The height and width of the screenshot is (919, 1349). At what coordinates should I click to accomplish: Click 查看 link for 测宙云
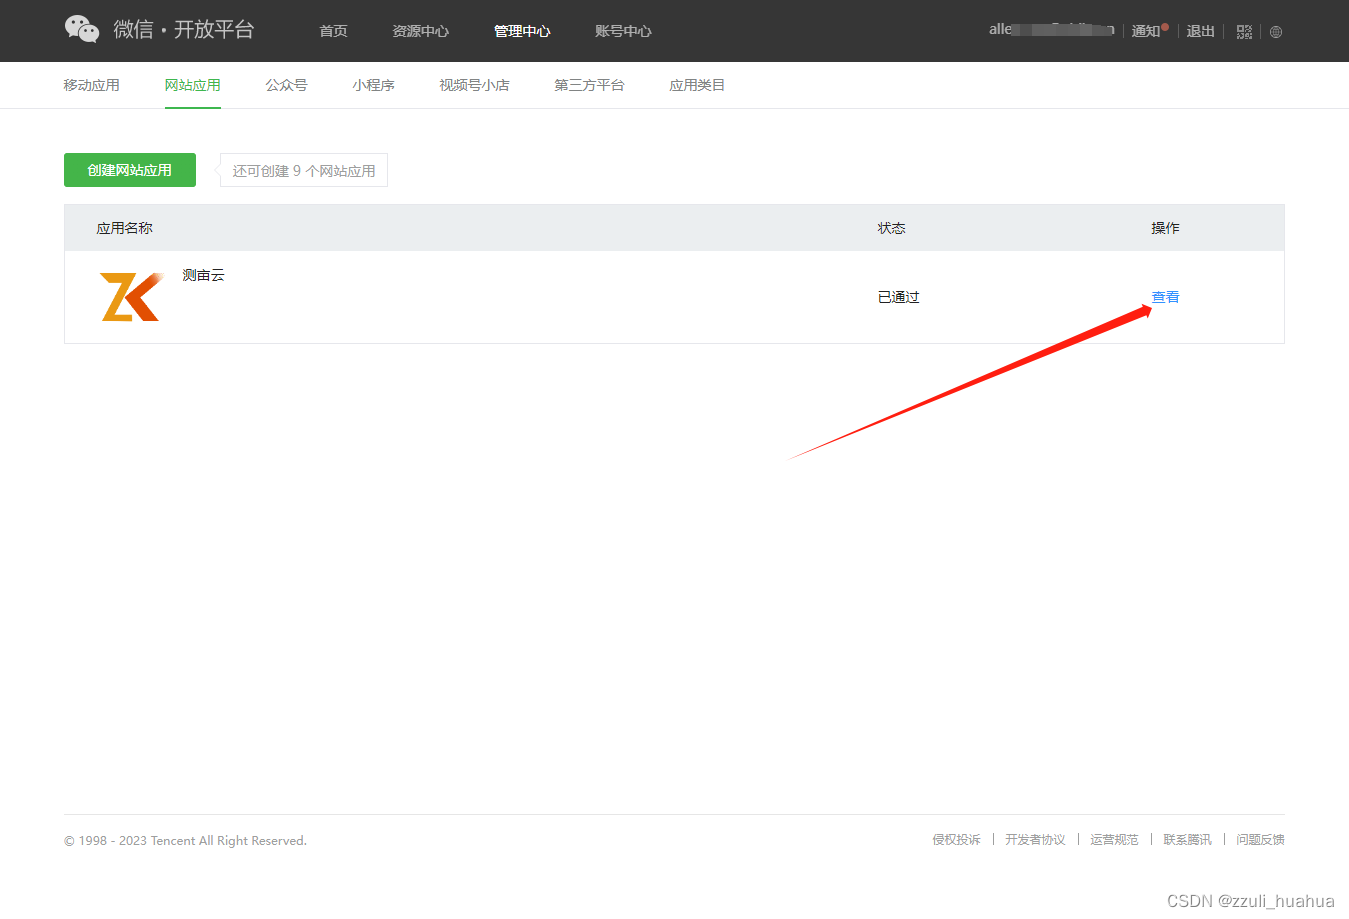[1165, 297]
